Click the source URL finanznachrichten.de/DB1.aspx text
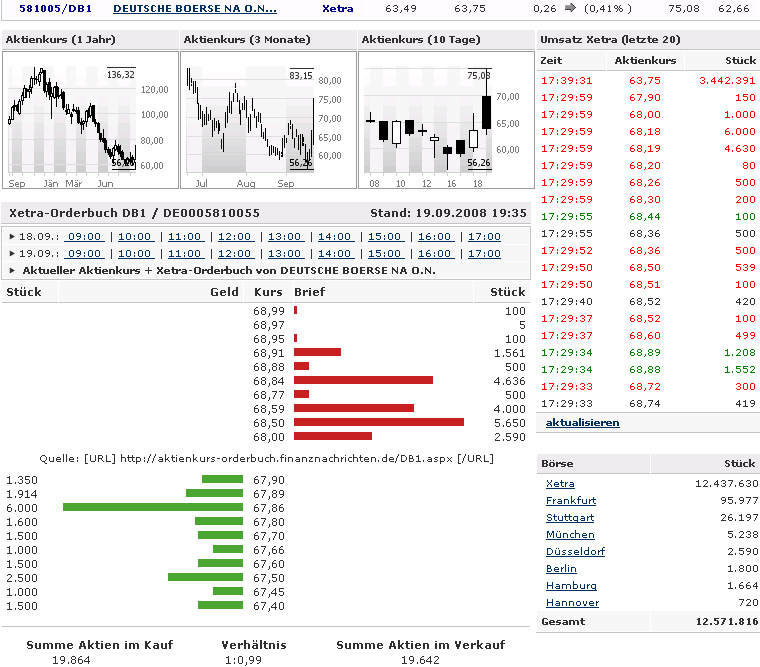The width and height of the screenshot is (760, 667). pos(286,459)
